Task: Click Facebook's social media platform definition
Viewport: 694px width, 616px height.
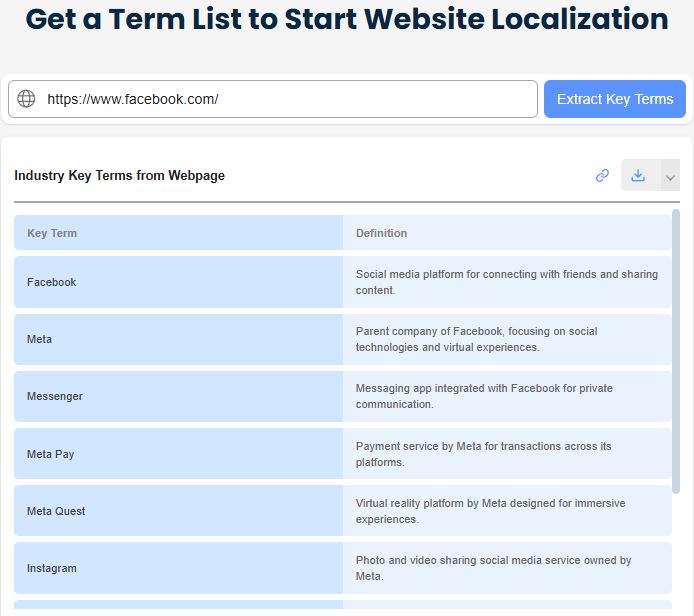Action: pyautogui.click(x=507, y=282)
